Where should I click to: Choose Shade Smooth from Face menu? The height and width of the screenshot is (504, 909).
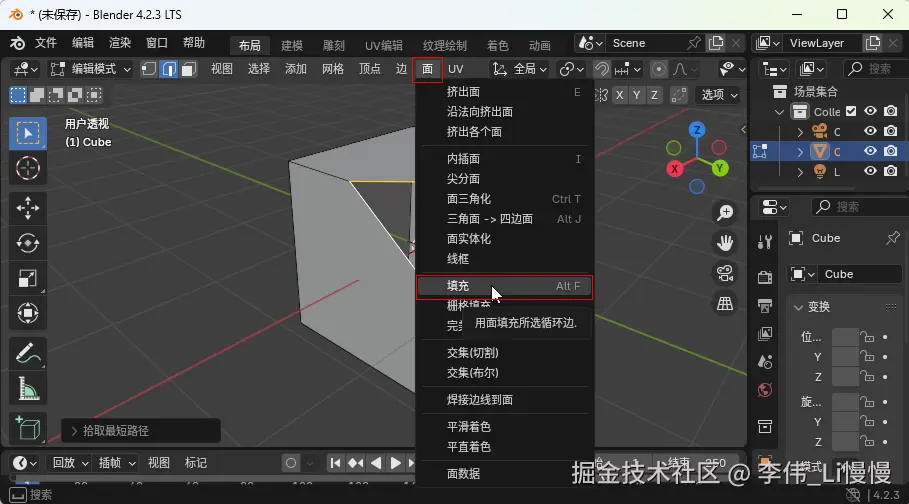[x=504, y=427]
